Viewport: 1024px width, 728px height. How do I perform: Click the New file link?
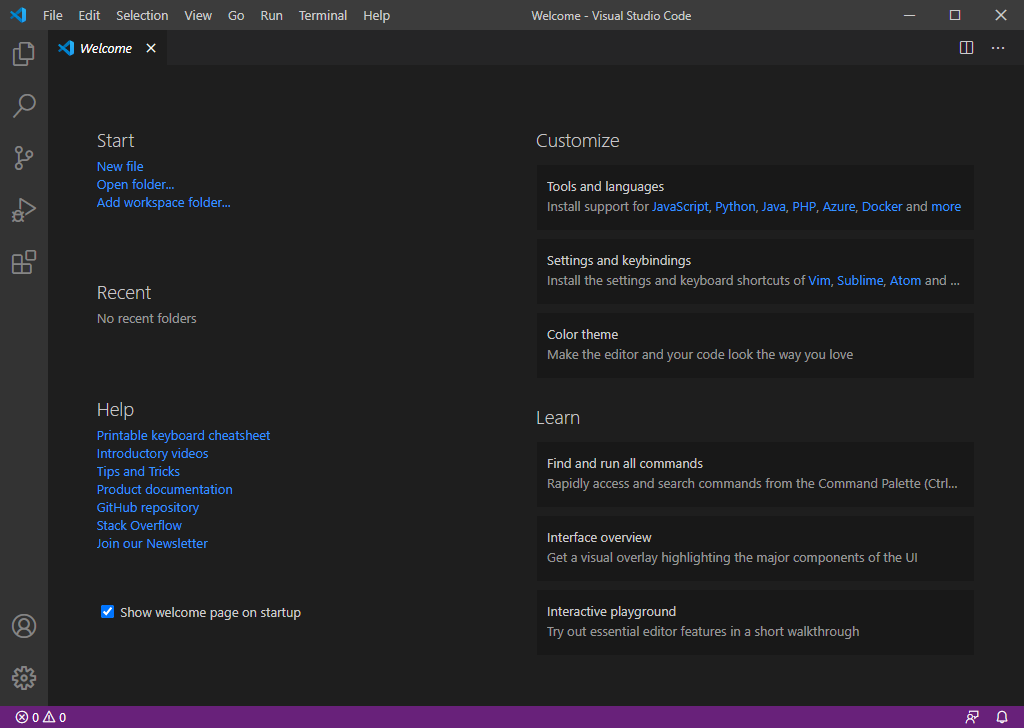click(120, 166)
